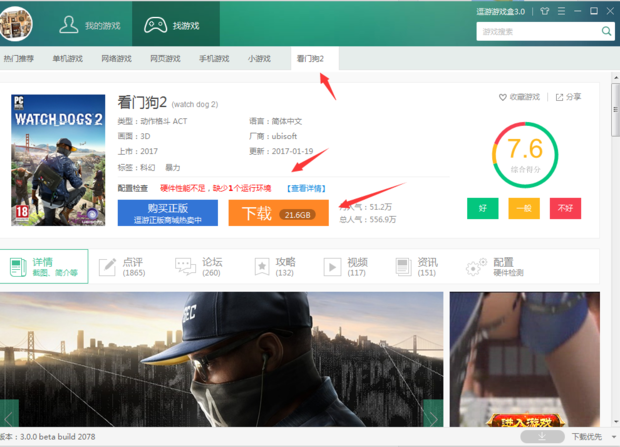The width and height of the screenshot is (620, 447).
Task: Open the 查看详情 link
Action: click(x=306, y=188)
